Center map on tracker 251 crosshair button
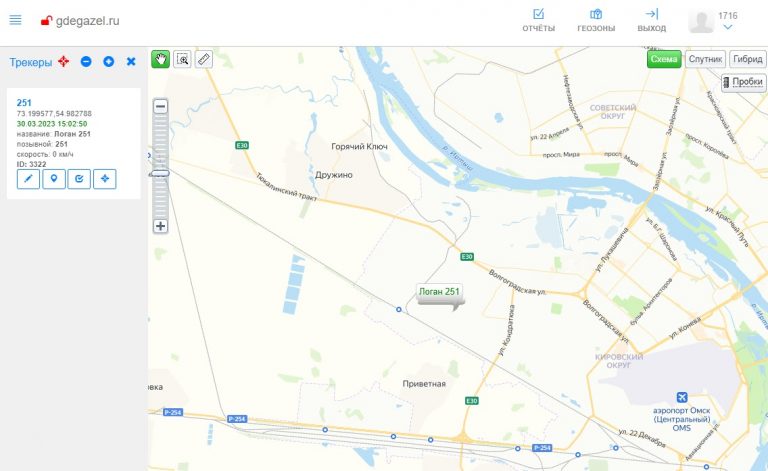 point(105,179)
